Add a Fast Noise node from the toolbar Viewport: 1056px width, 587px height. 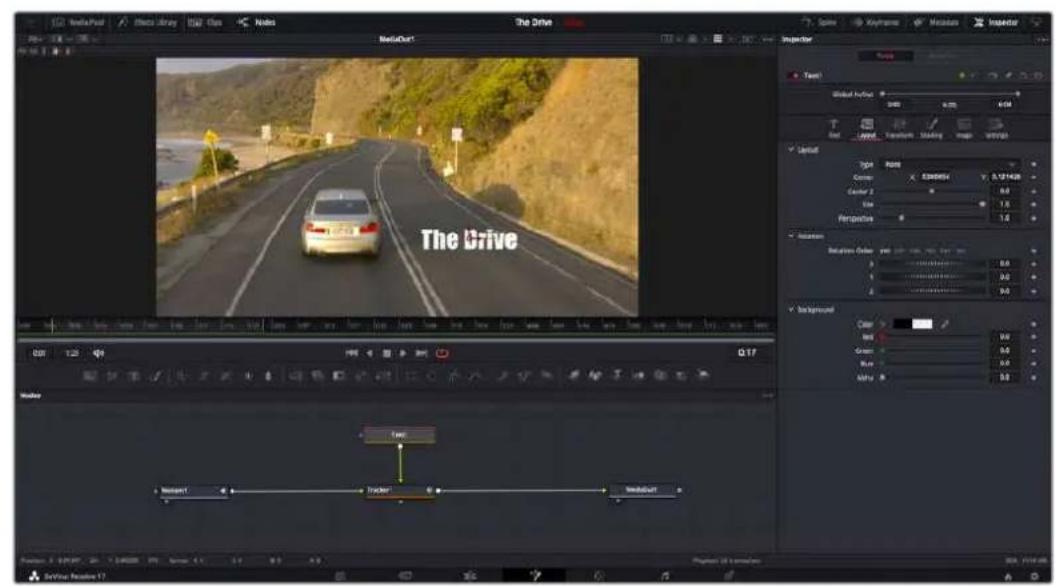[x=112, y=376]
